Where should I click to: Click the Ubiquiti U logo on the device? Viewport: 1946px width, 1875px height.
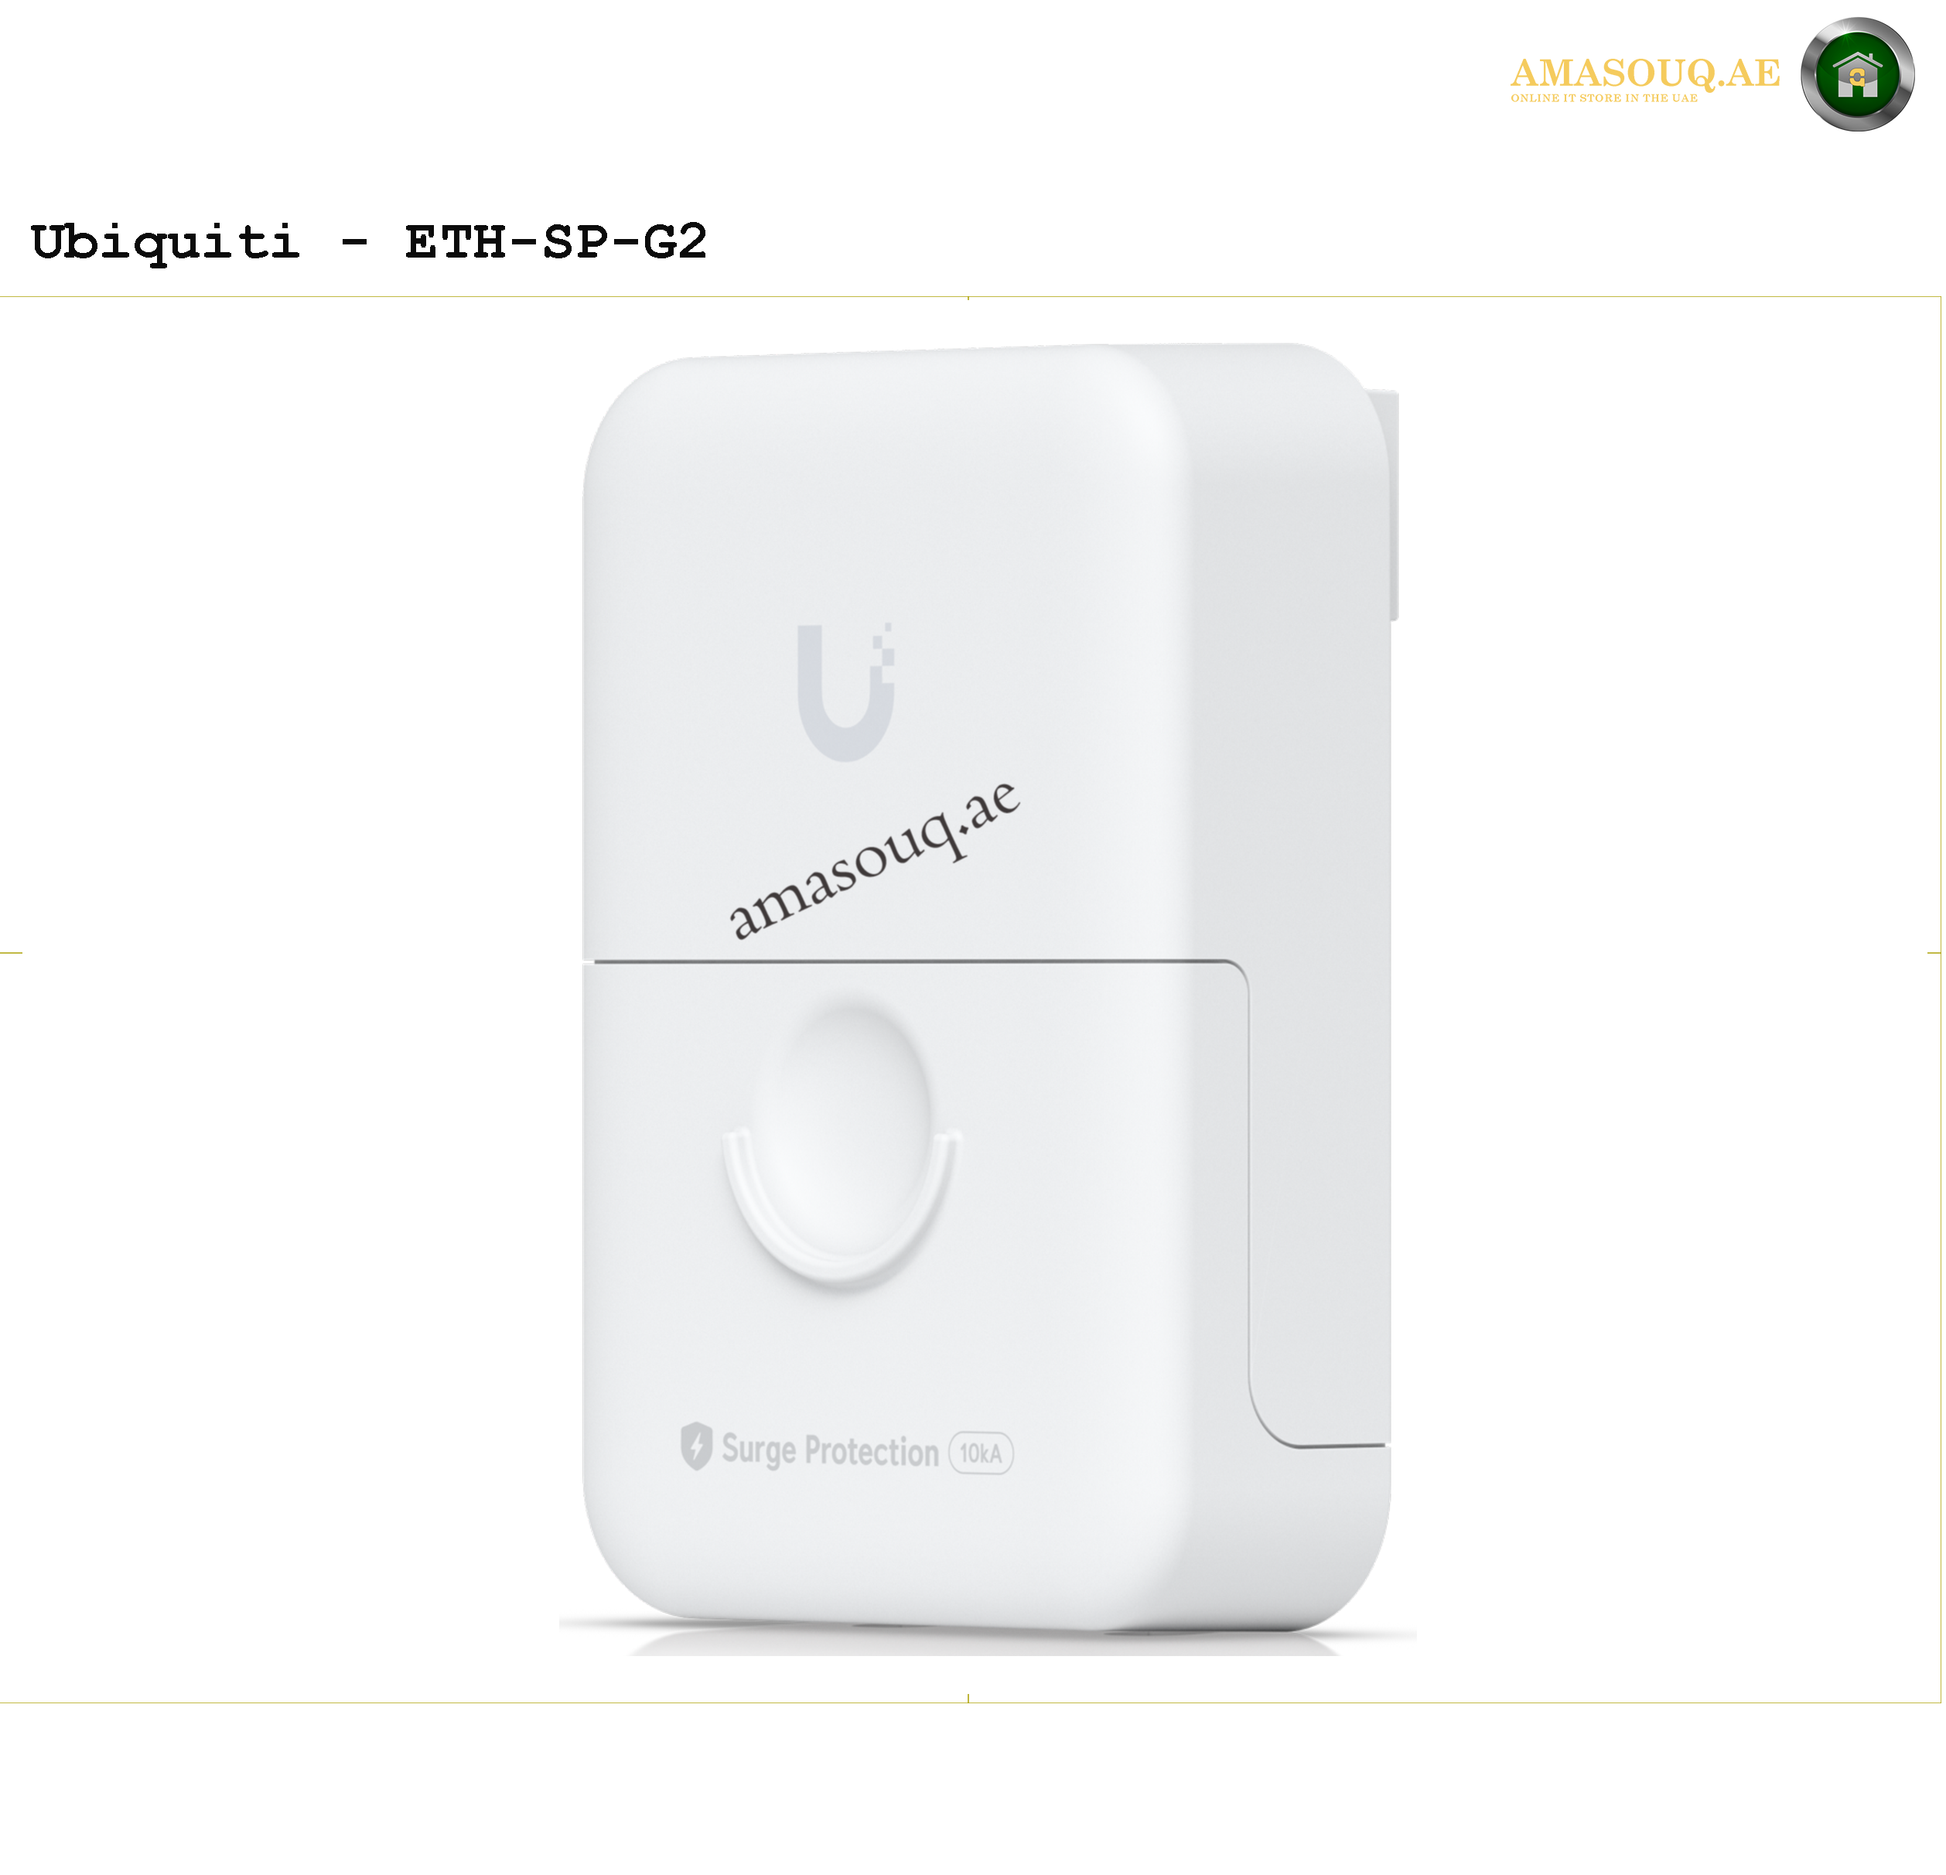pos(846,692)
